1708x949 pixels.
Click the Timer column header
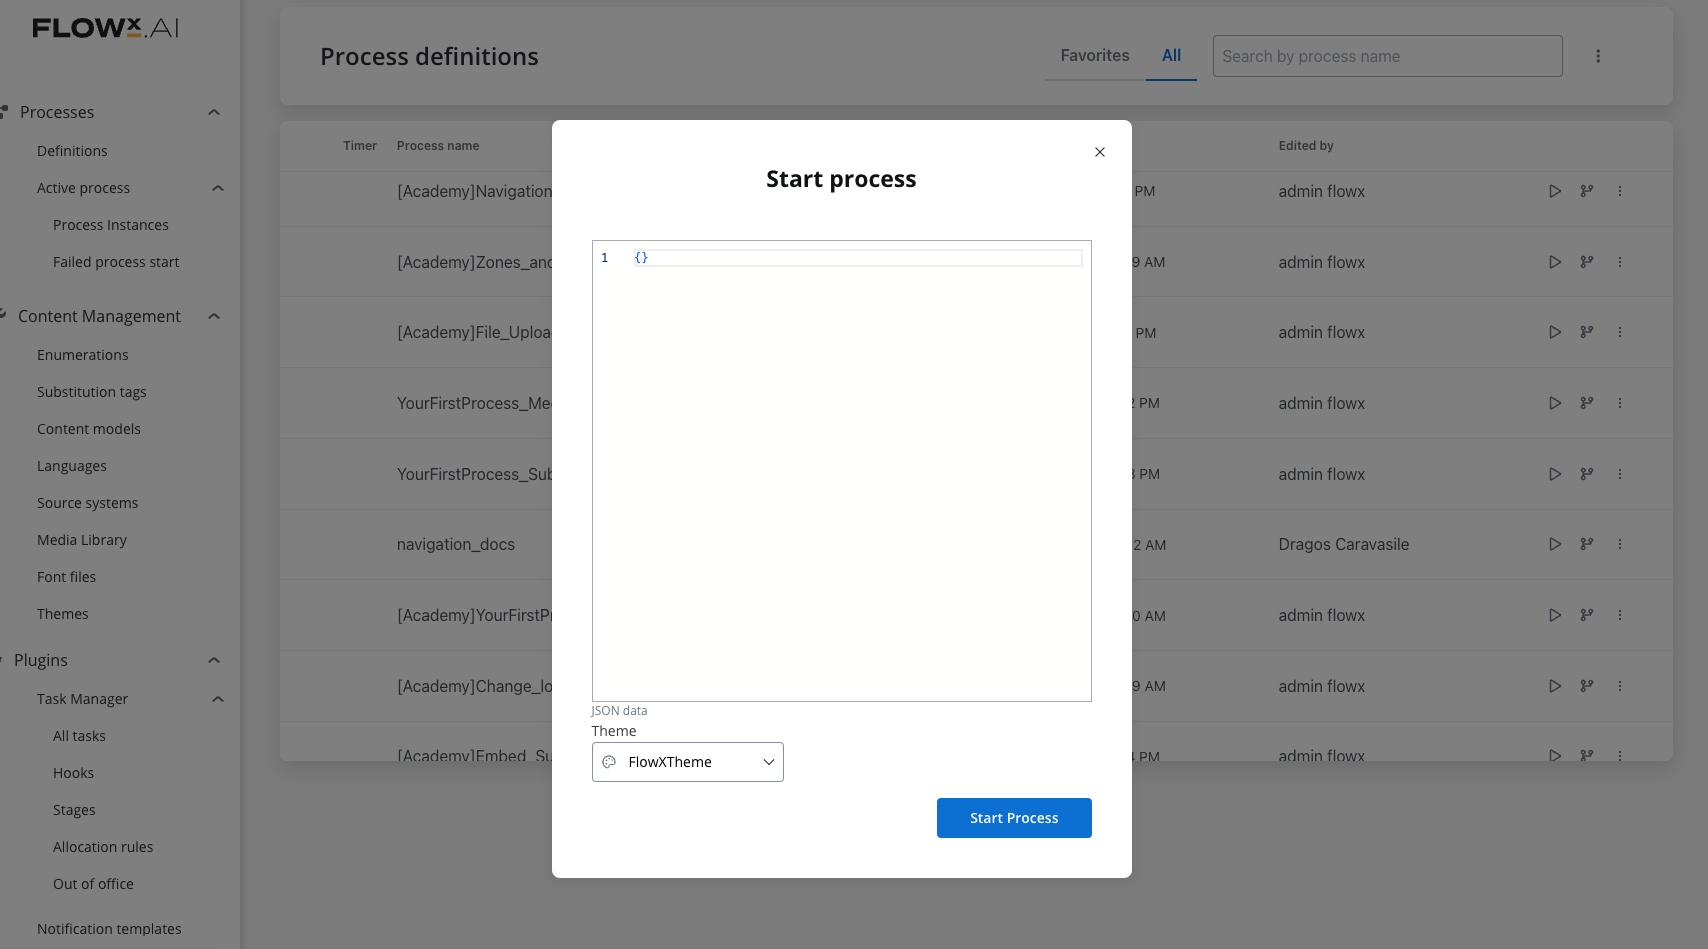click(x=360, y=146)
